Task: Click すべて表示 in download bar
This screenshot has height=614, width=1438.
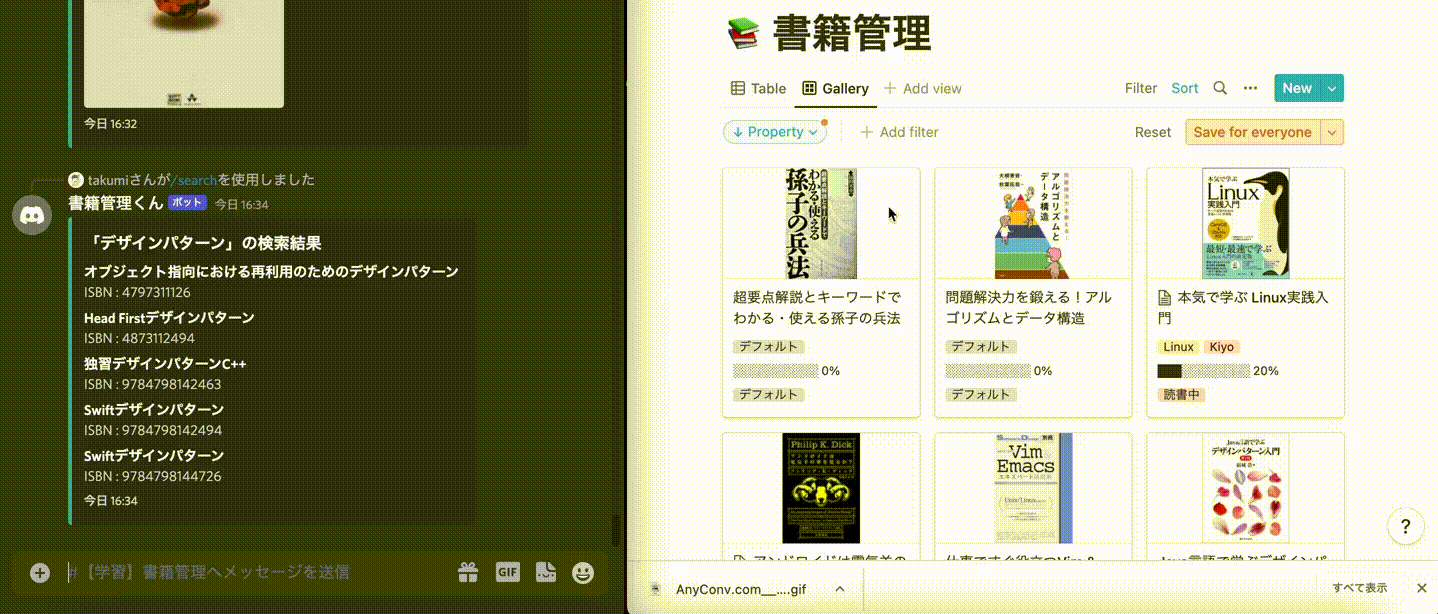Action: click(x=1359, y=588)
